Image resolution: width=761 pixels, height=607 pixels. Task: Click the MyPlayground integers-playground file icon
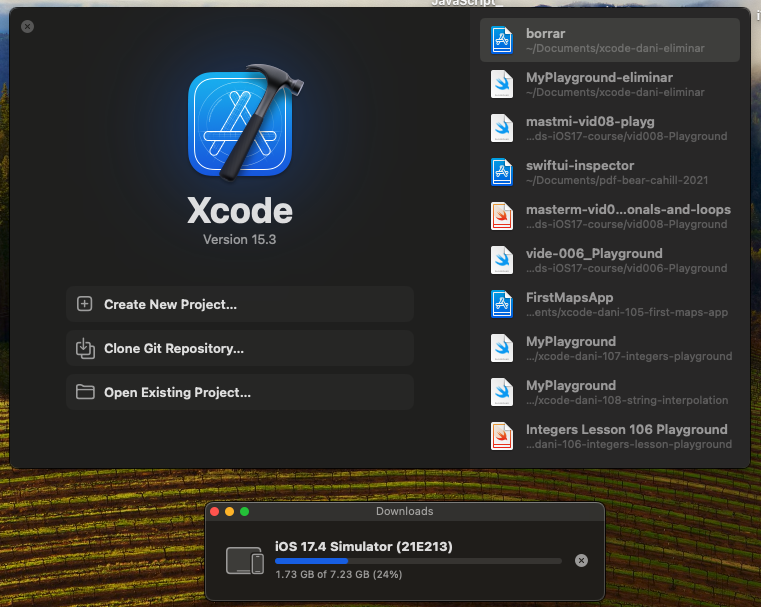click(x=502, y=348)
